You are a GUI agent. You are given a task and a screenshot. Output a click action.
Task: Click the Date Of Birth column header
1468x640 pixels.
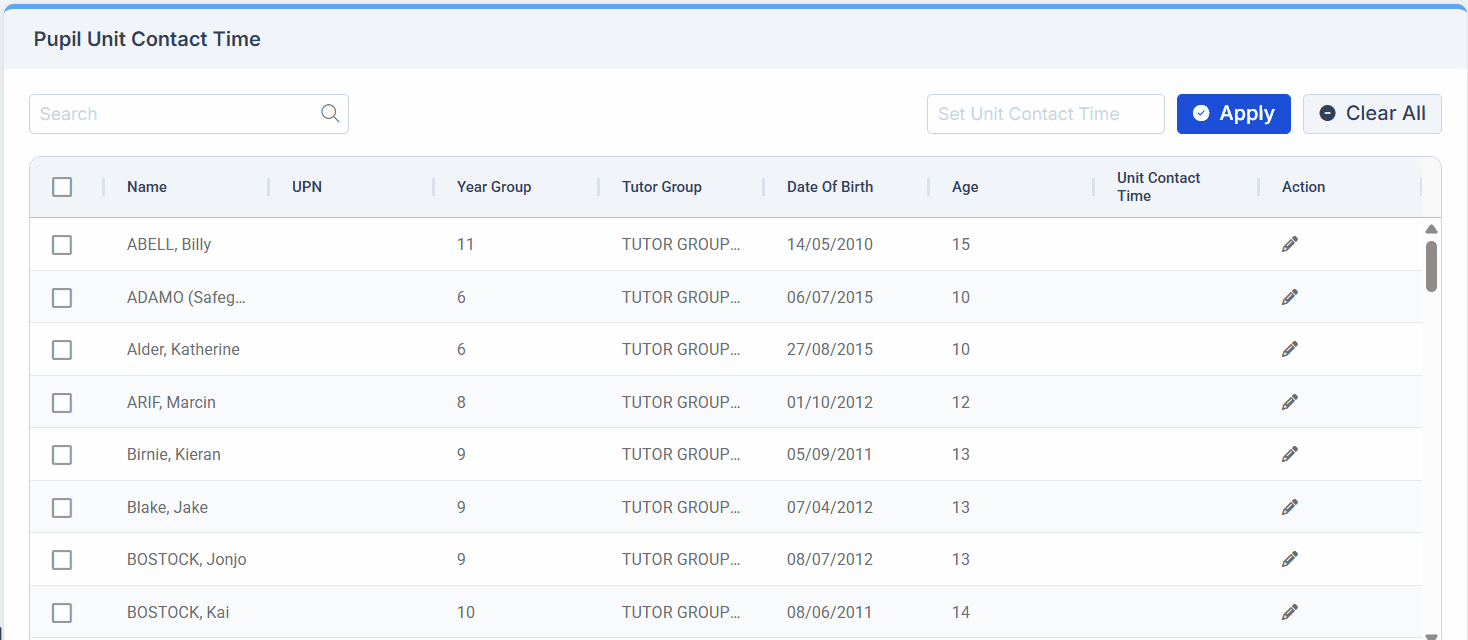[829, 187]
